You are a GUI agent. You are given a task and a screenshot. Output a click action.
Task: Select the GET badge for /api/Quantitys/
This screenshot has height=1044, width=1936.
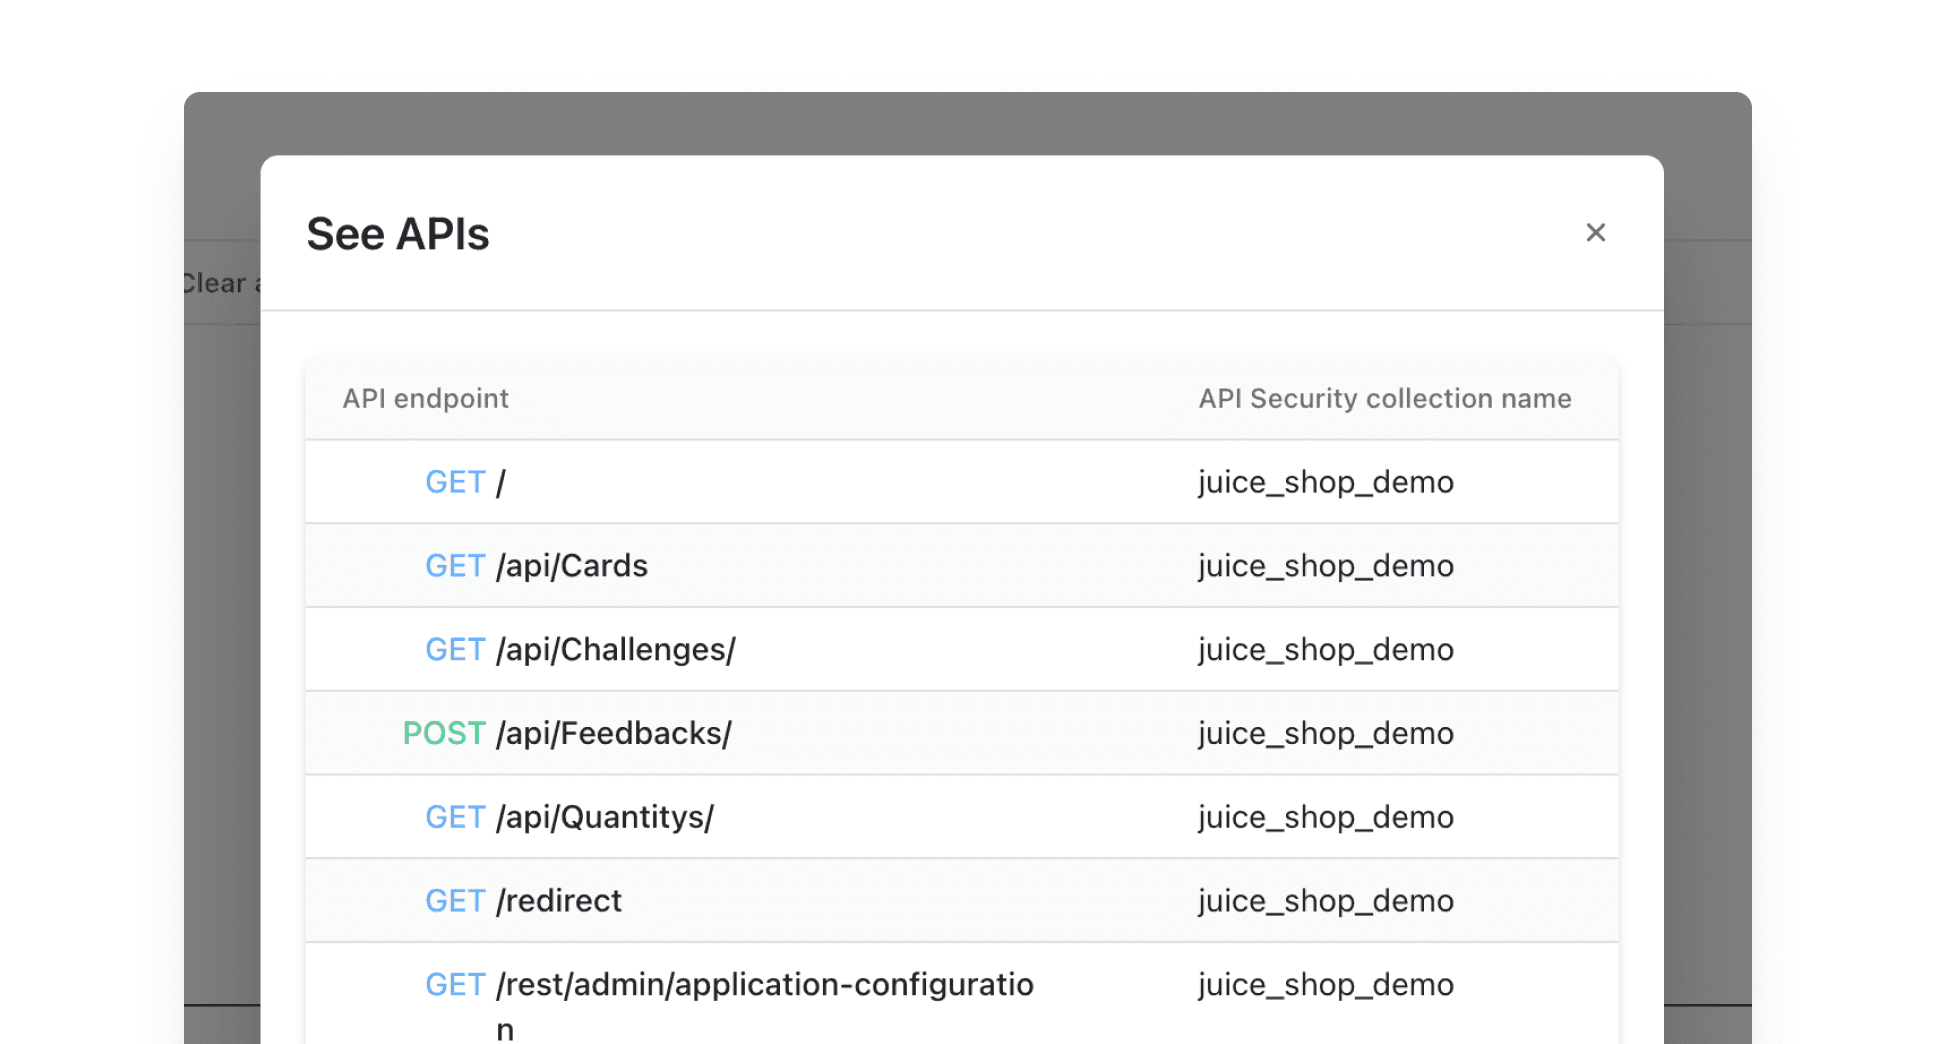455,817
